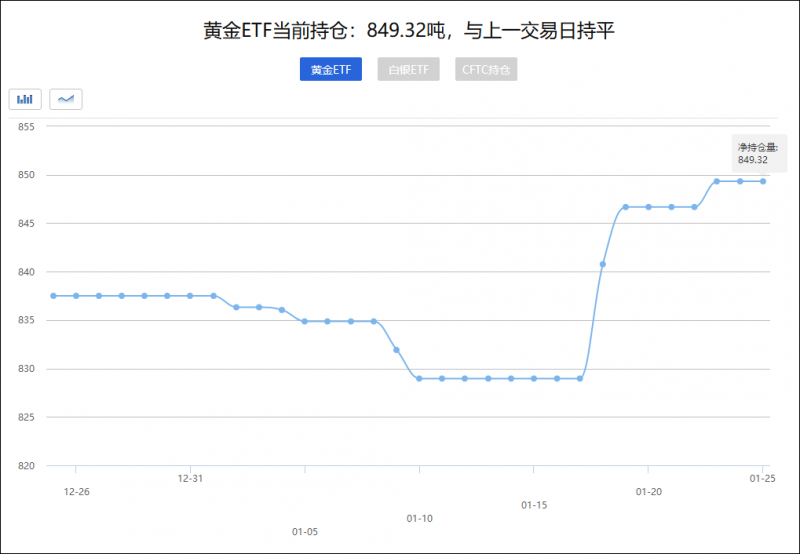Screen dimensions: 800x554
Task: Click y-axis value 850
Action: pyautogui.click(x=26, y=175)
